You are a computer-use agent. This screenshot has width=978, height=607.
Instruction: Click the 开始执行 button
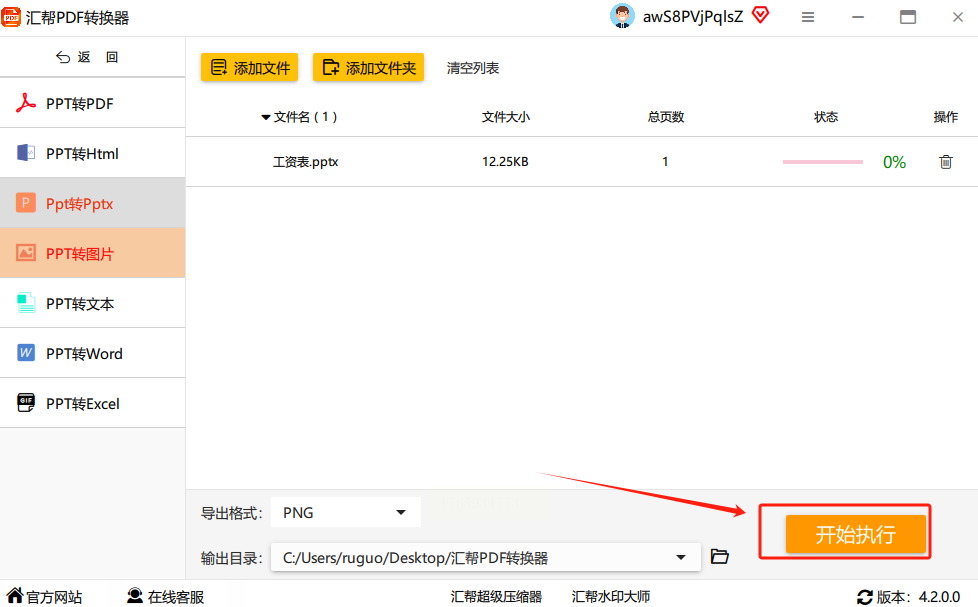click(856, 534)
